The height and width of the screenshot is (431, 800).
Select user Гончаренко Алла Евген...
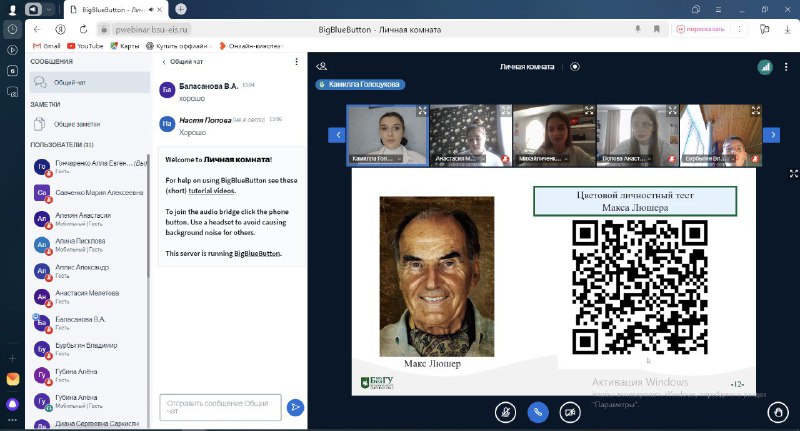pos(89,167)
